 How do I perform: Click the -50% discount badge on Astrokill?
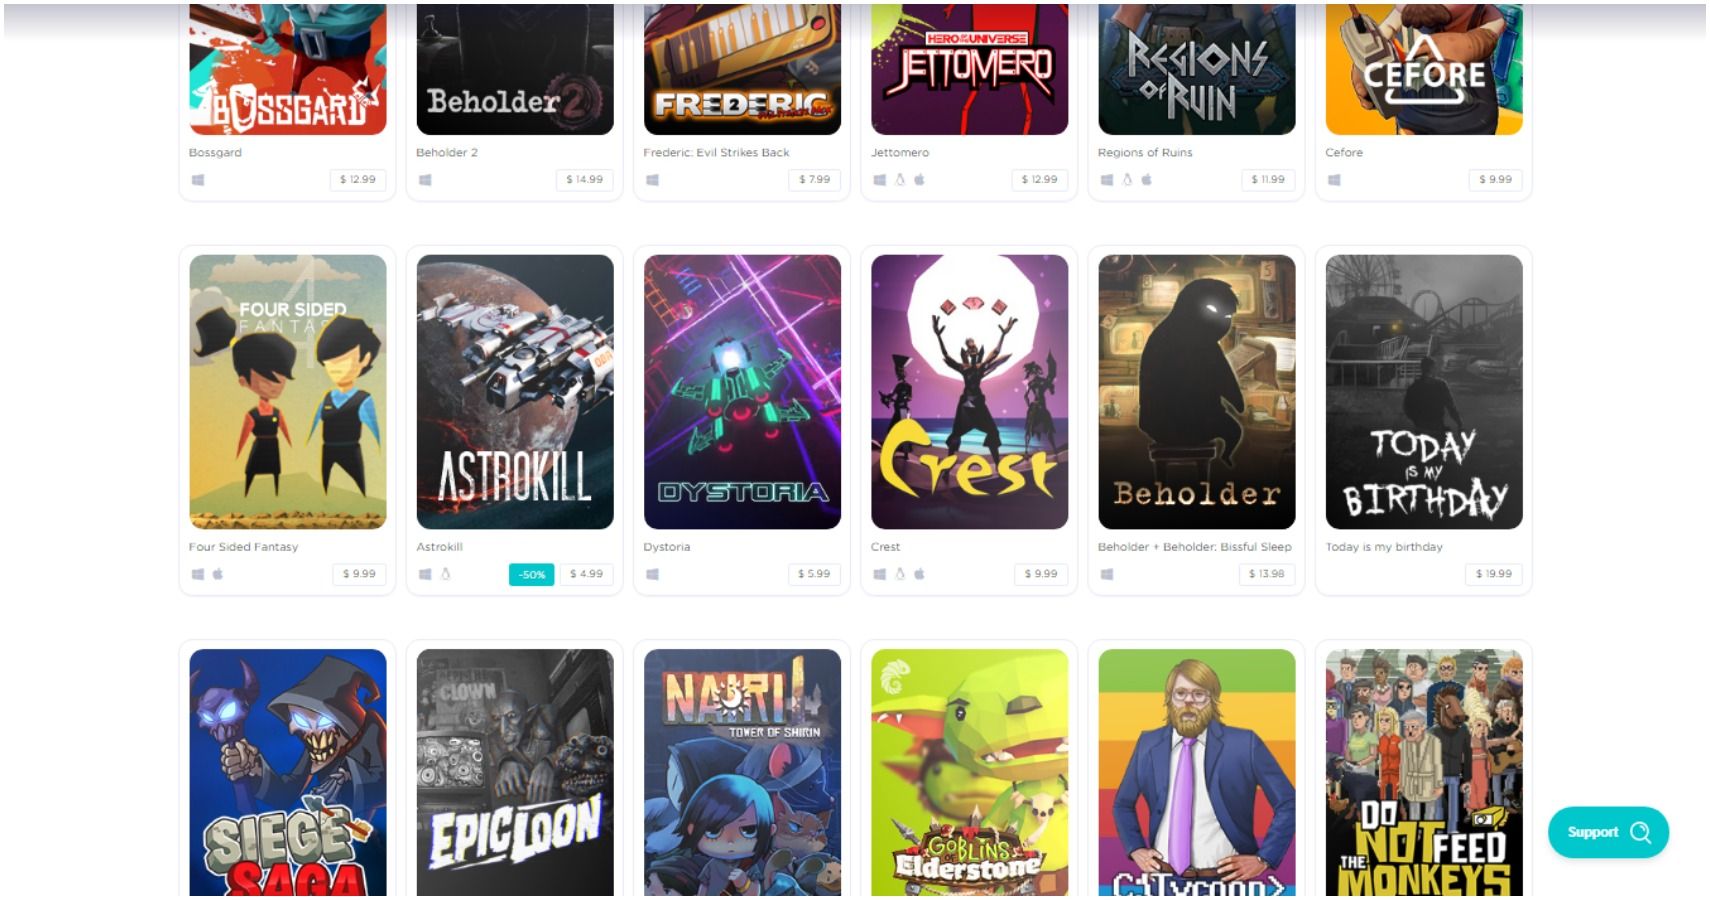532,574
